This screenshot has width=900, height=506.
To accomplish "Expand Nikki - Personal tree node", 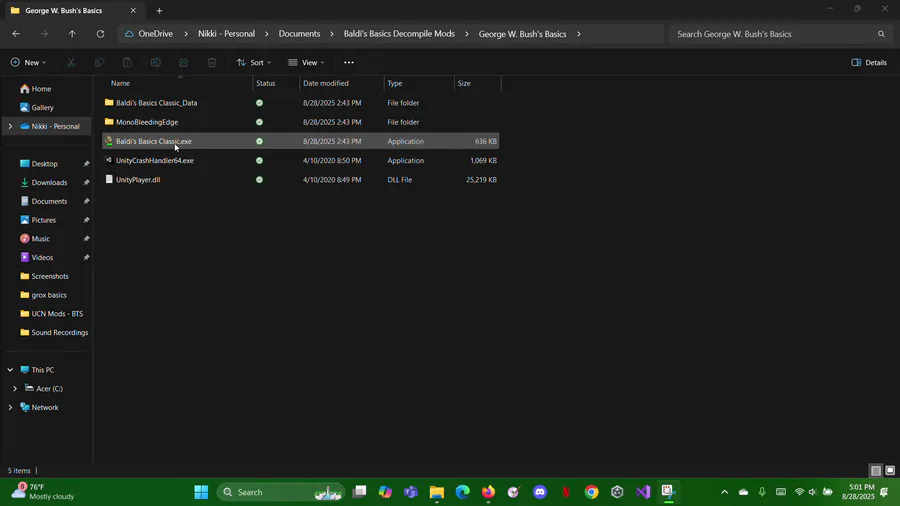I will coord(10,126).
